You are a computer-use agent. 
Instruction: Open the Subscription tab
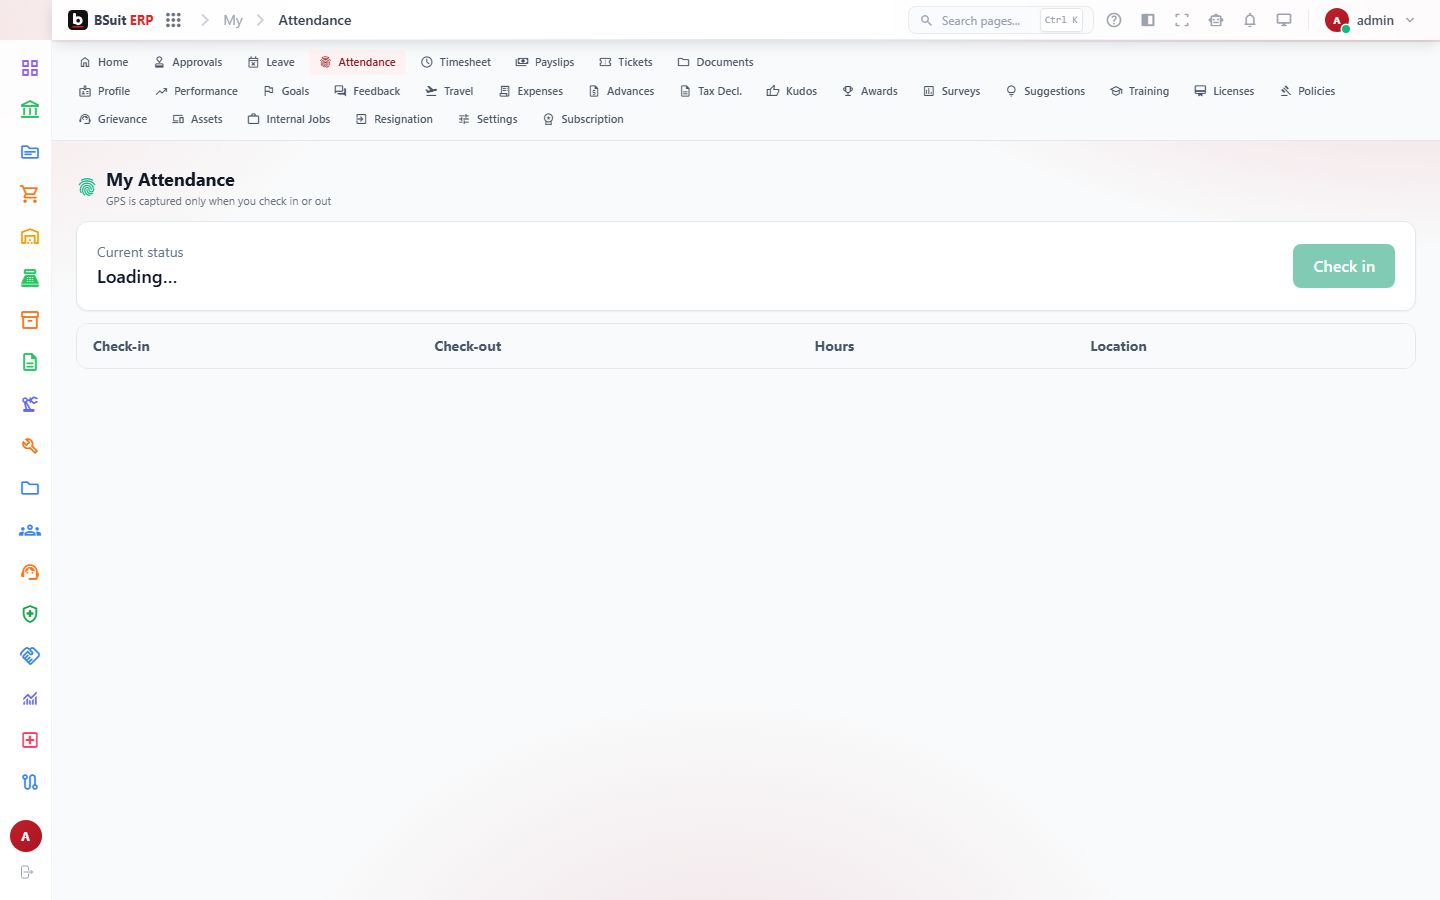[583, 119]
